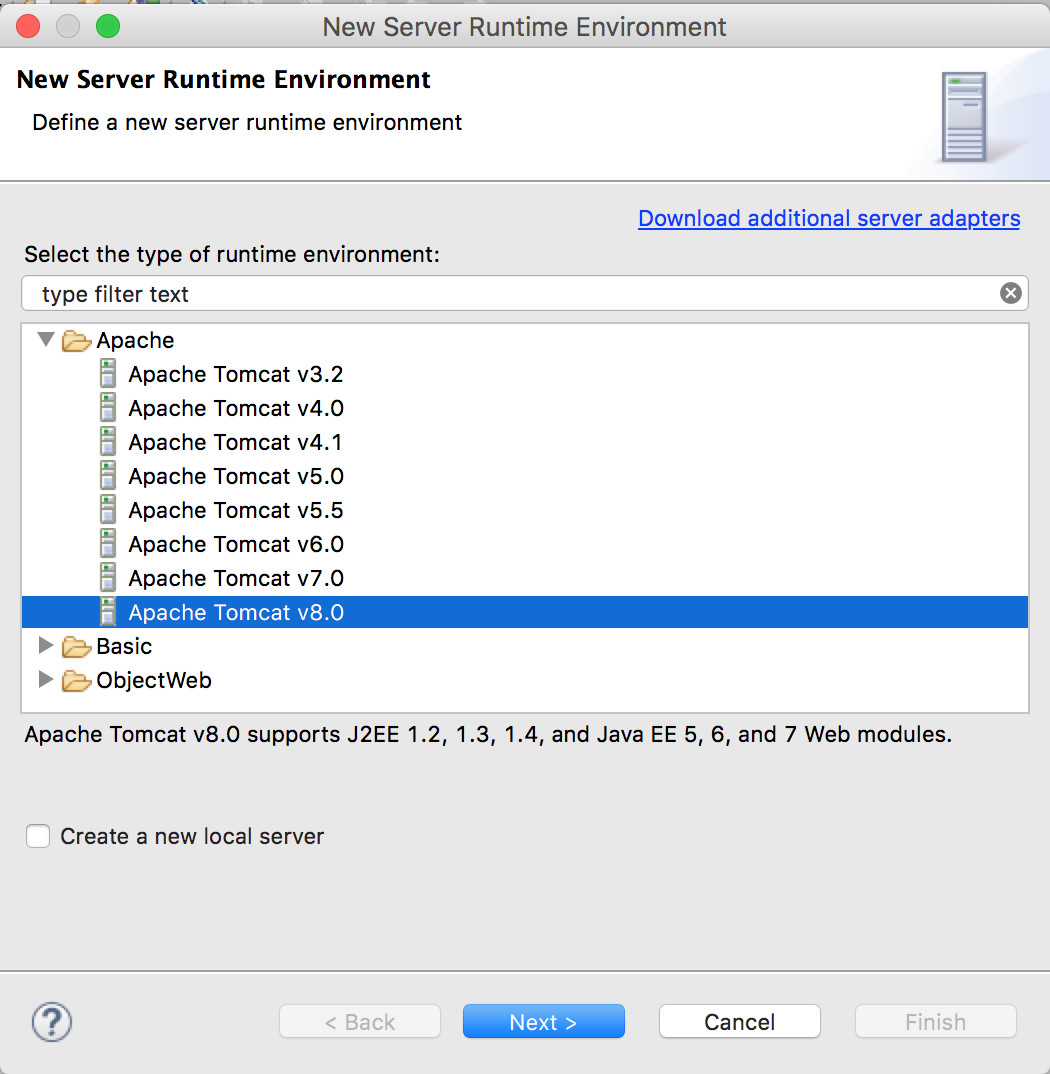Click the server icon next to Apache Tomcat v5.0

coord(108,476)
